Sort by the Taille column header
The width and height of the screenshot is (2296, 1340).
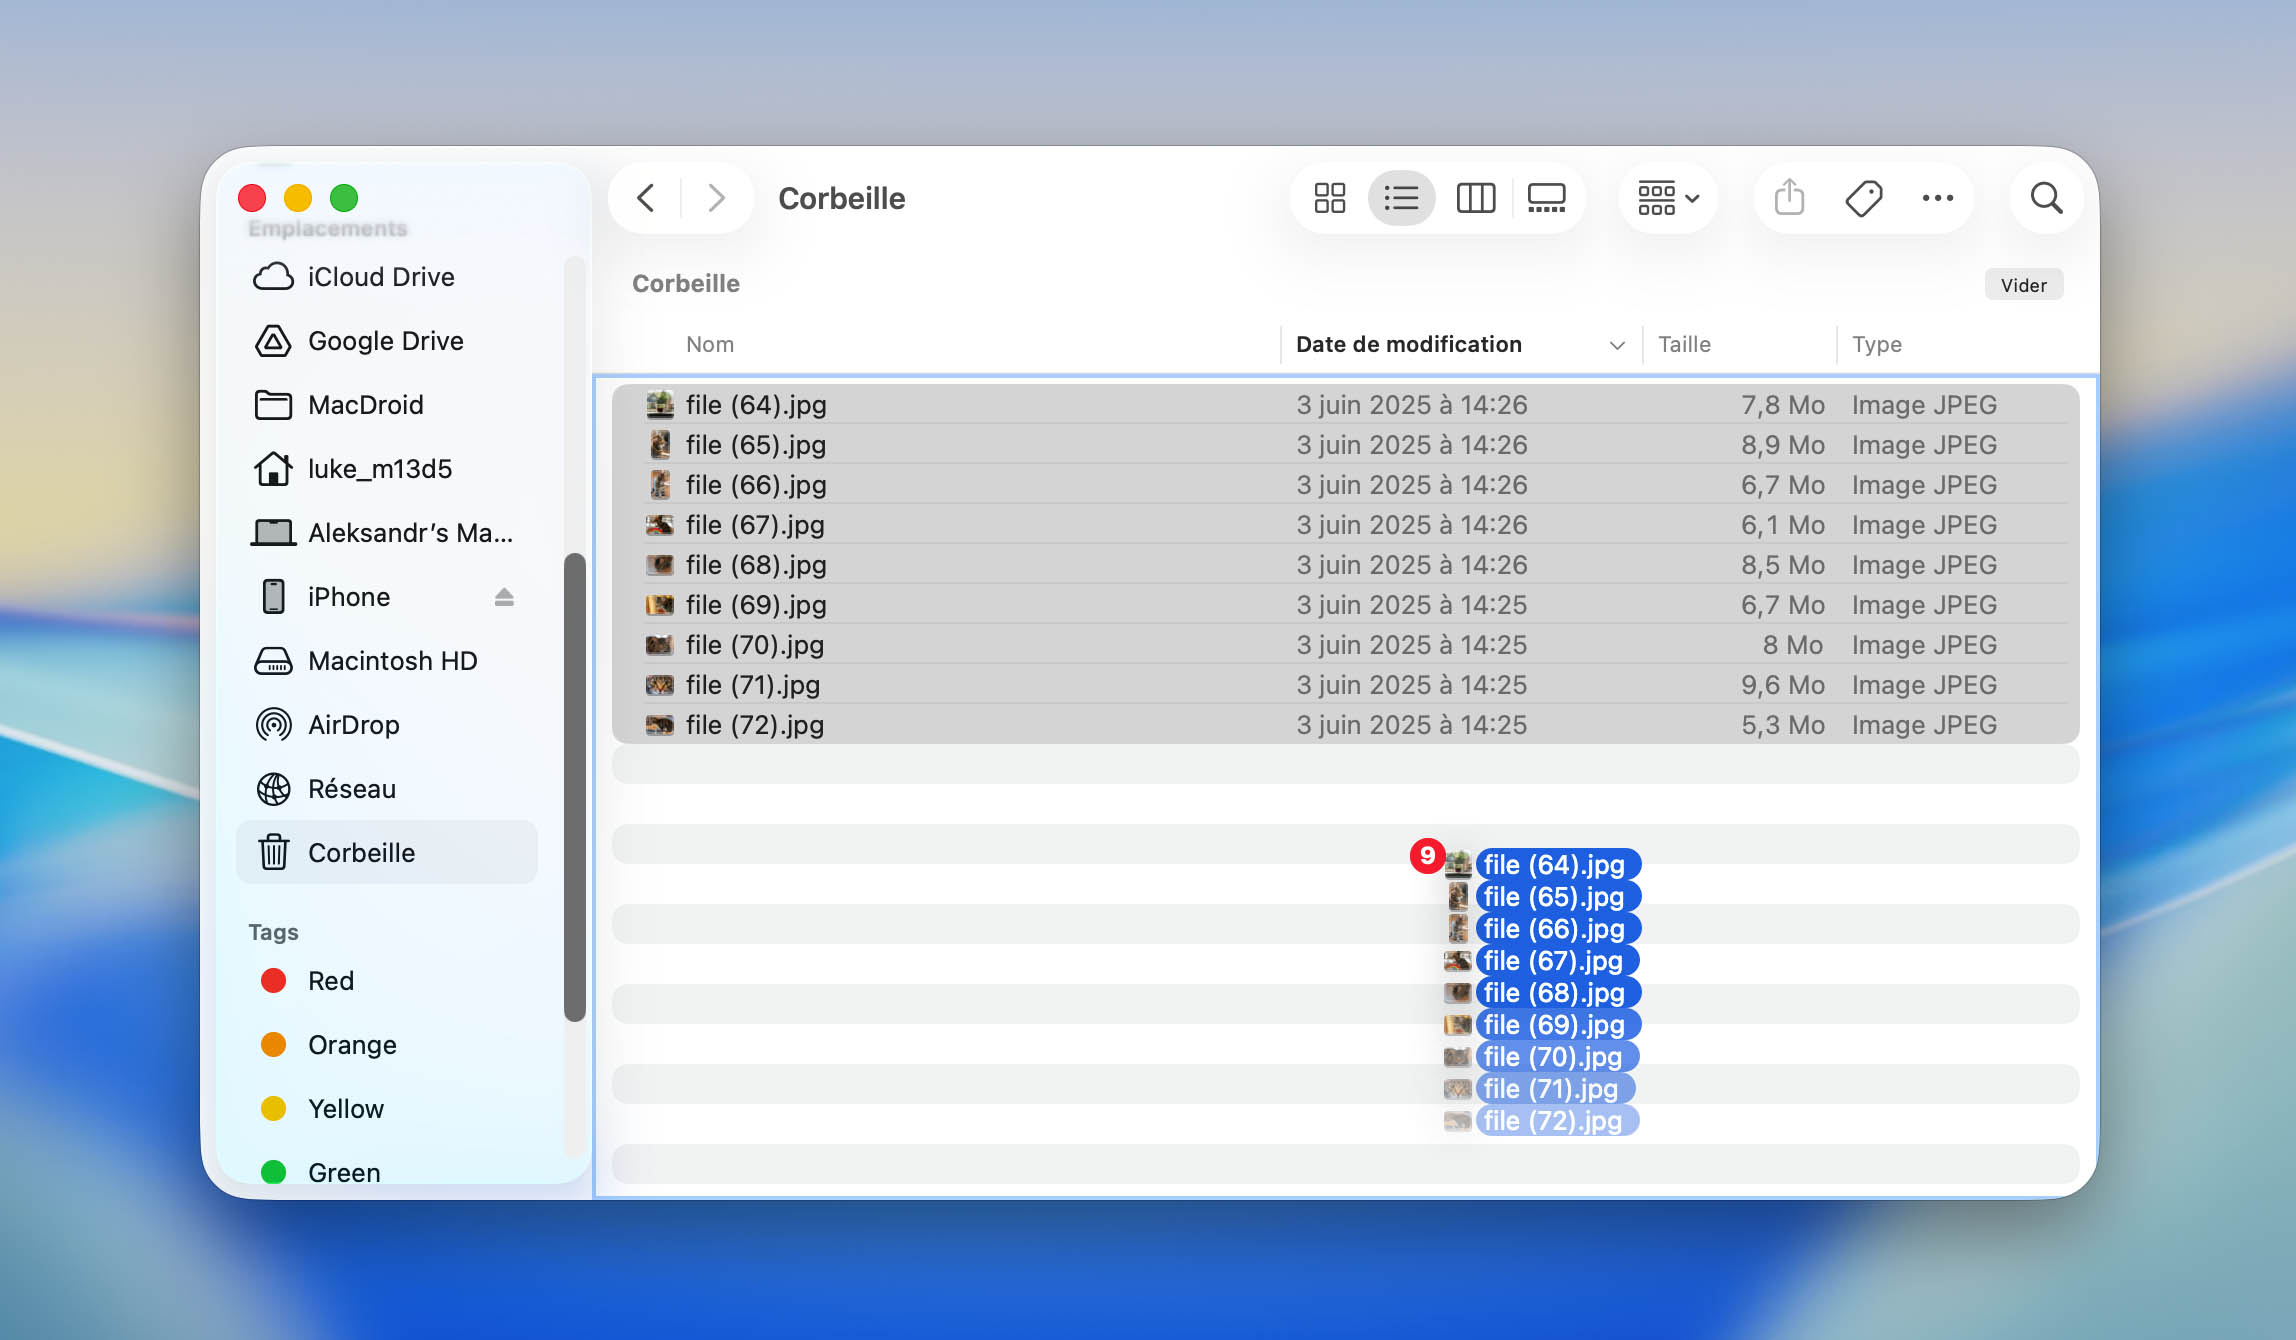tap(1684, 344)
